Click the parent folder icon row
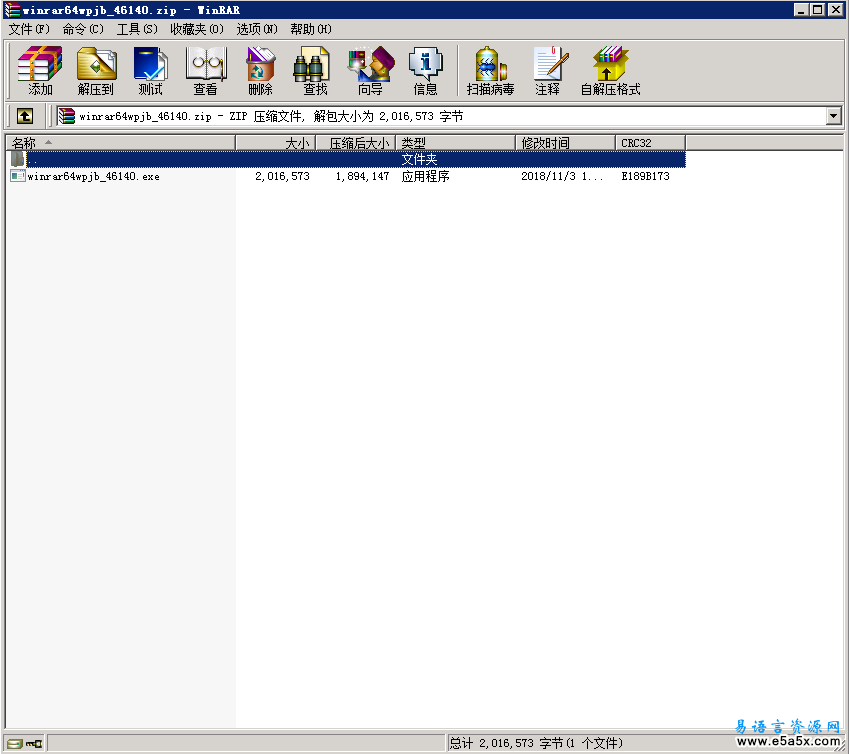 click(x=18, y=159)
